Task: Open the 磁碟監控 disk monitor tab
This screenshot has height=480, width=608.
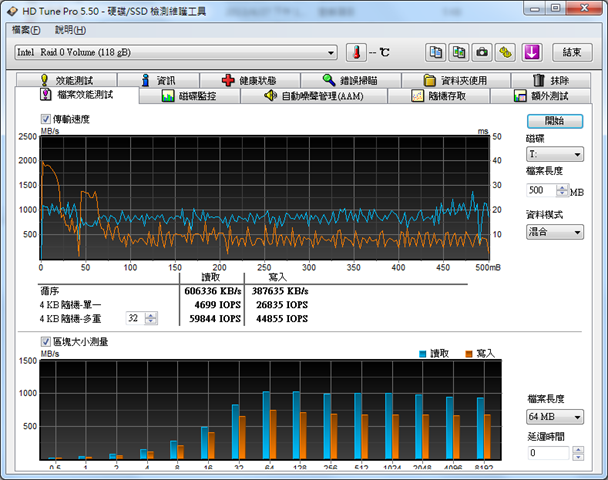Action: (x=188, y=97)
